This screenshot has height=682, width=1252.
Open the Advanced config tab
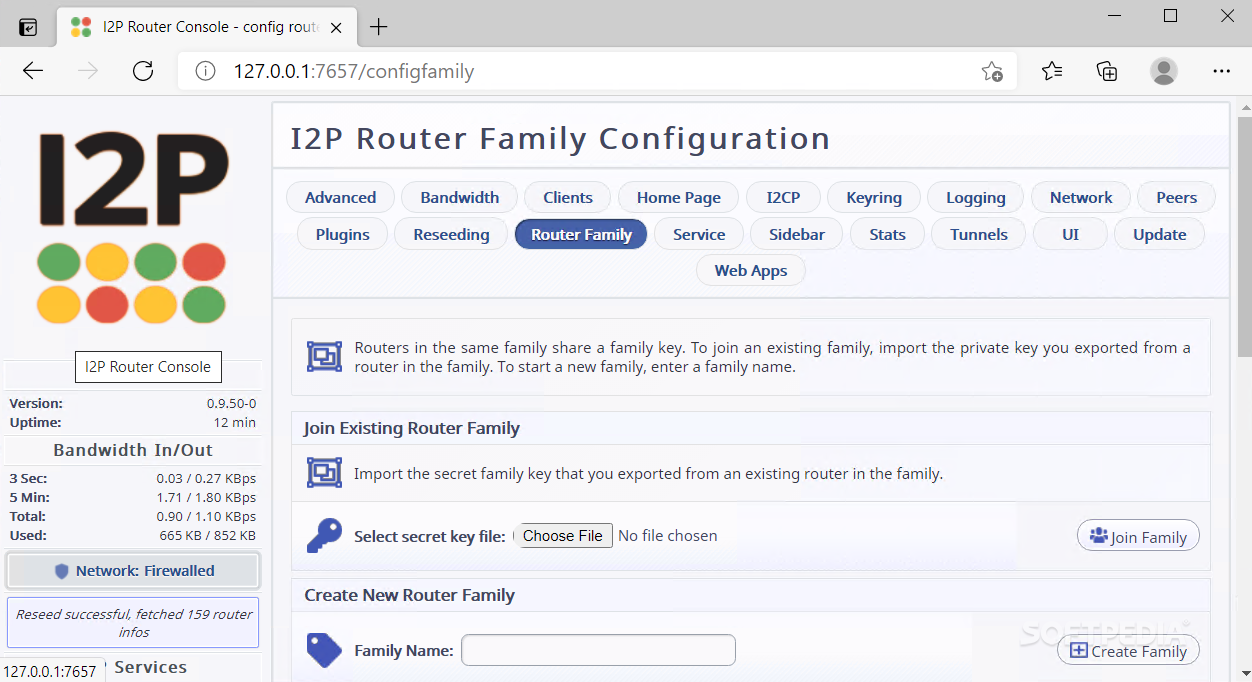pos(341,198)
